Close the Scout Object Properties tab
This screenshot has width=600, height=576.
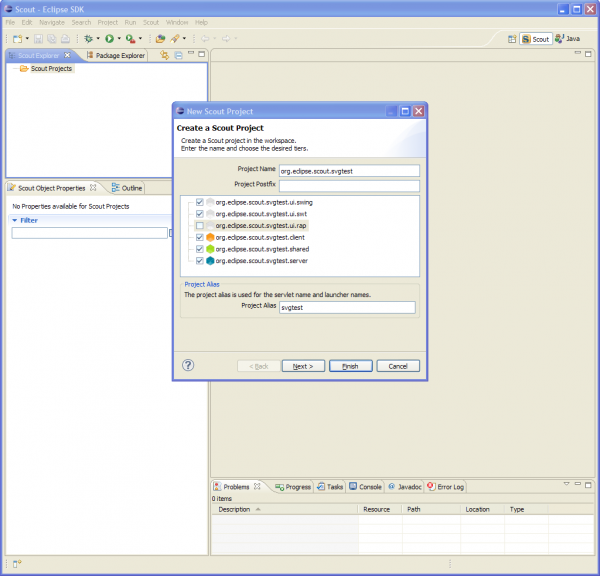(93, 188)
